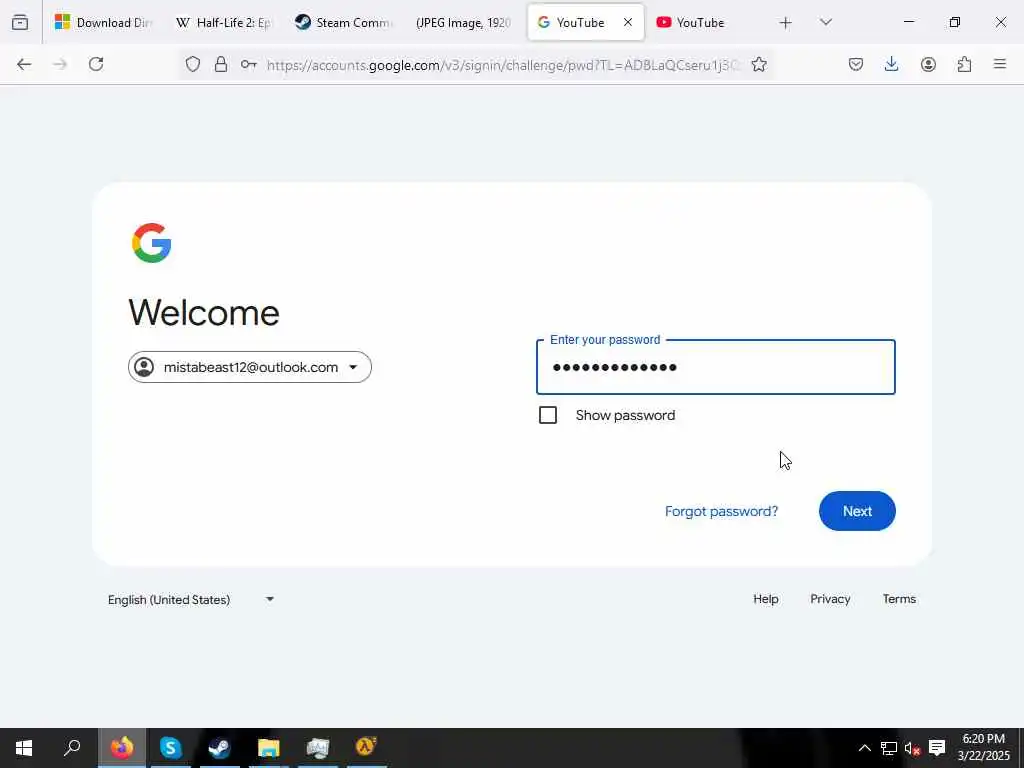Screen dimensions: 1024x768
Task: Switch to Steam Community tab
Action: coord(344,23)
